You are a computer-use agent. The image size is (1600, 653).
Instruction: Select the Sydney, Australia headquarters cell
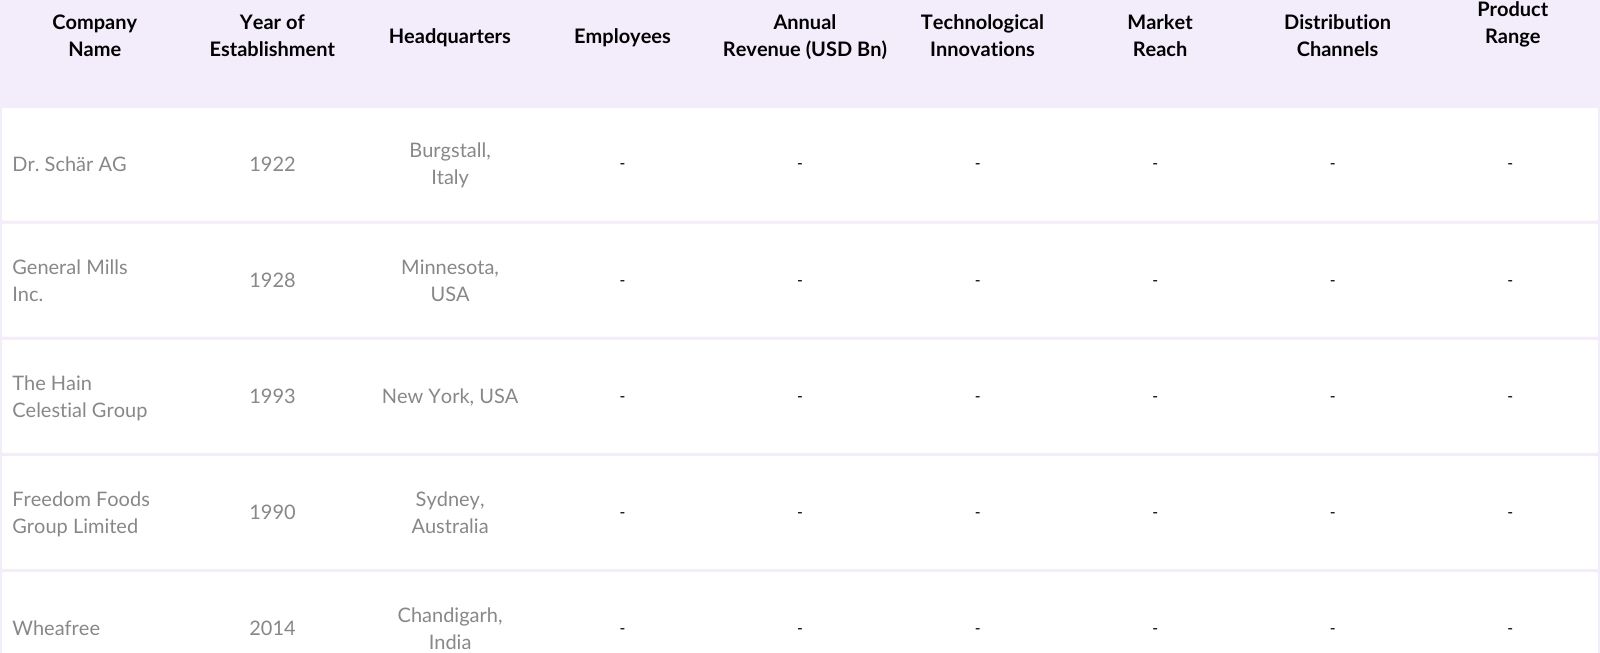click(450, 512)
